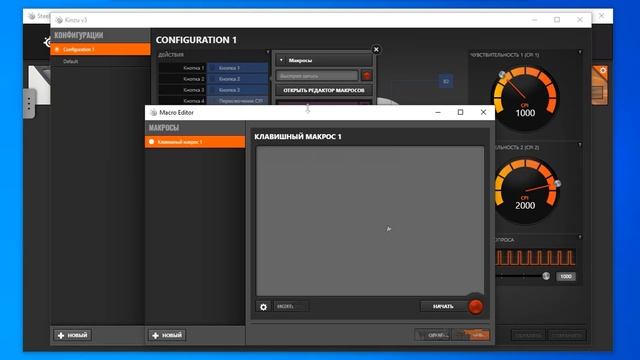This screenshot has width=640, height=360.
Task: Open macro settings via the gear icon
Action: point(263,307)
